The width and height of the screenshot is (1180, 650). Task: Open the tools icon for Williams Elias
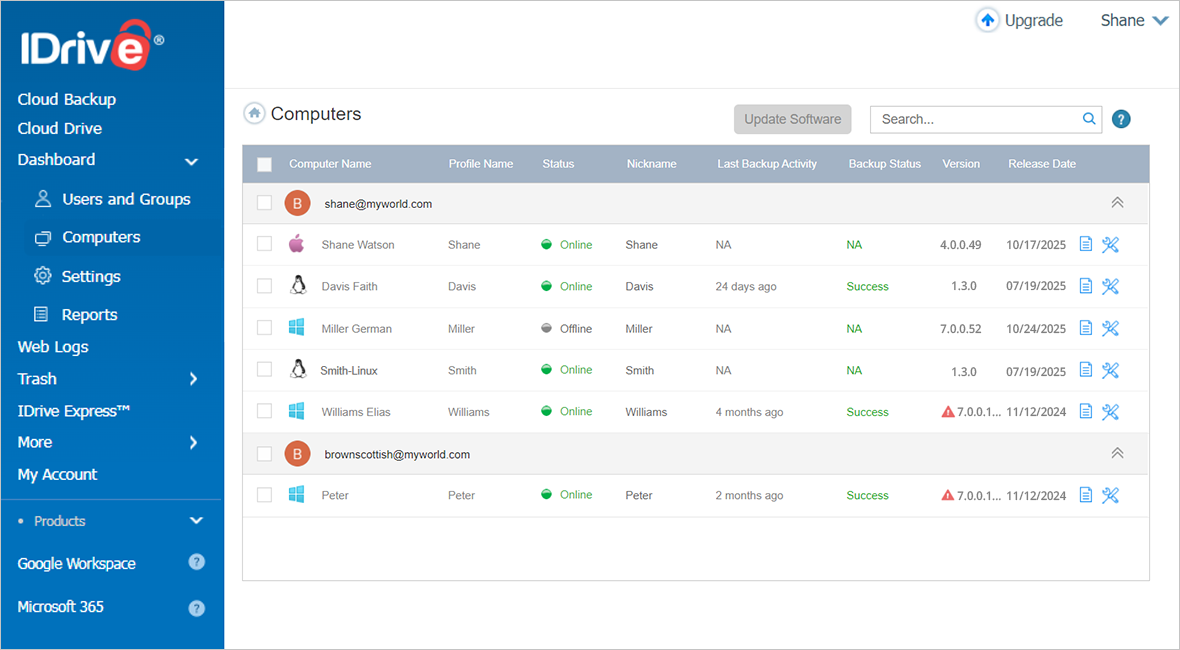tap(1110, 412)
